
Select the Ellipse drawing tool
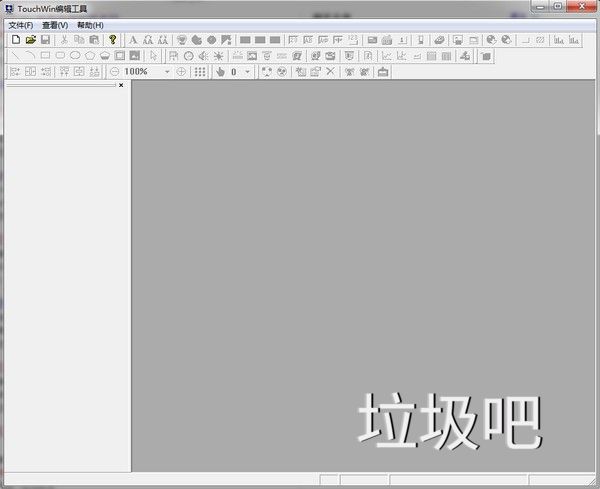pos(75,56)
